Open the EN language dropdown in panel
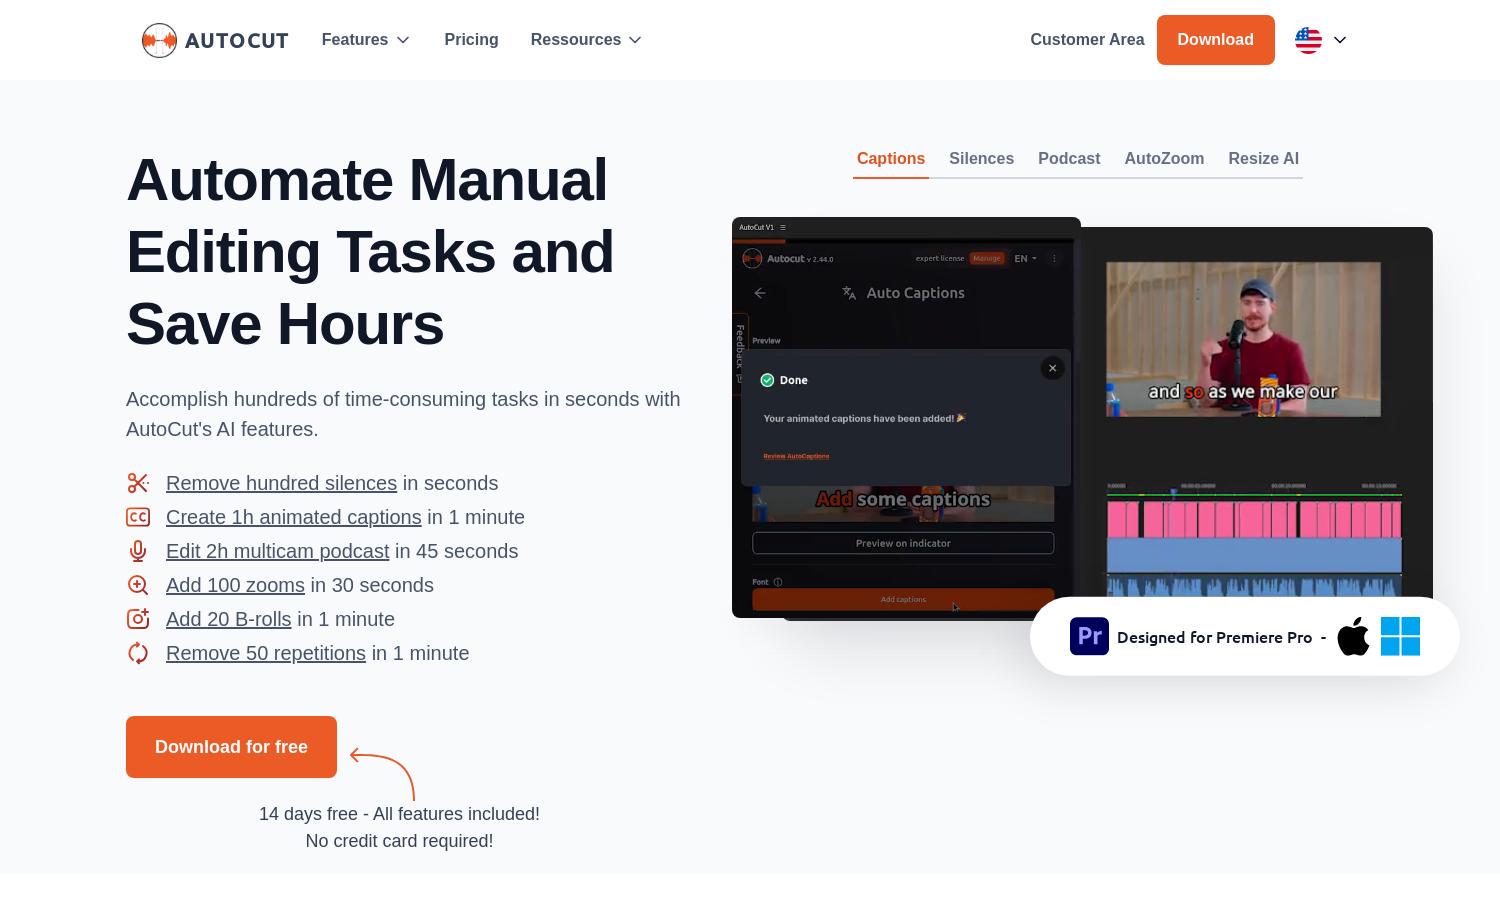 [1025, 258]
